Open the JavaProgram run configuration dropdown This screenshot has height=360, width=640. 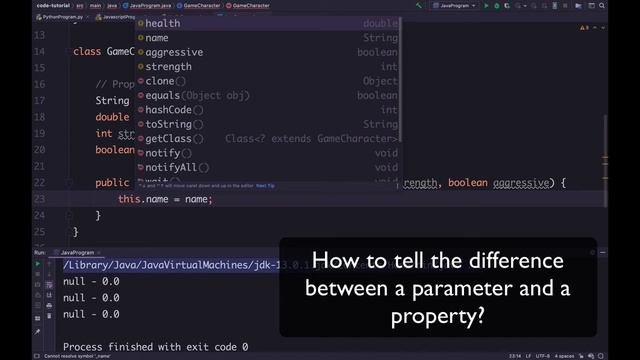point(454,6)
